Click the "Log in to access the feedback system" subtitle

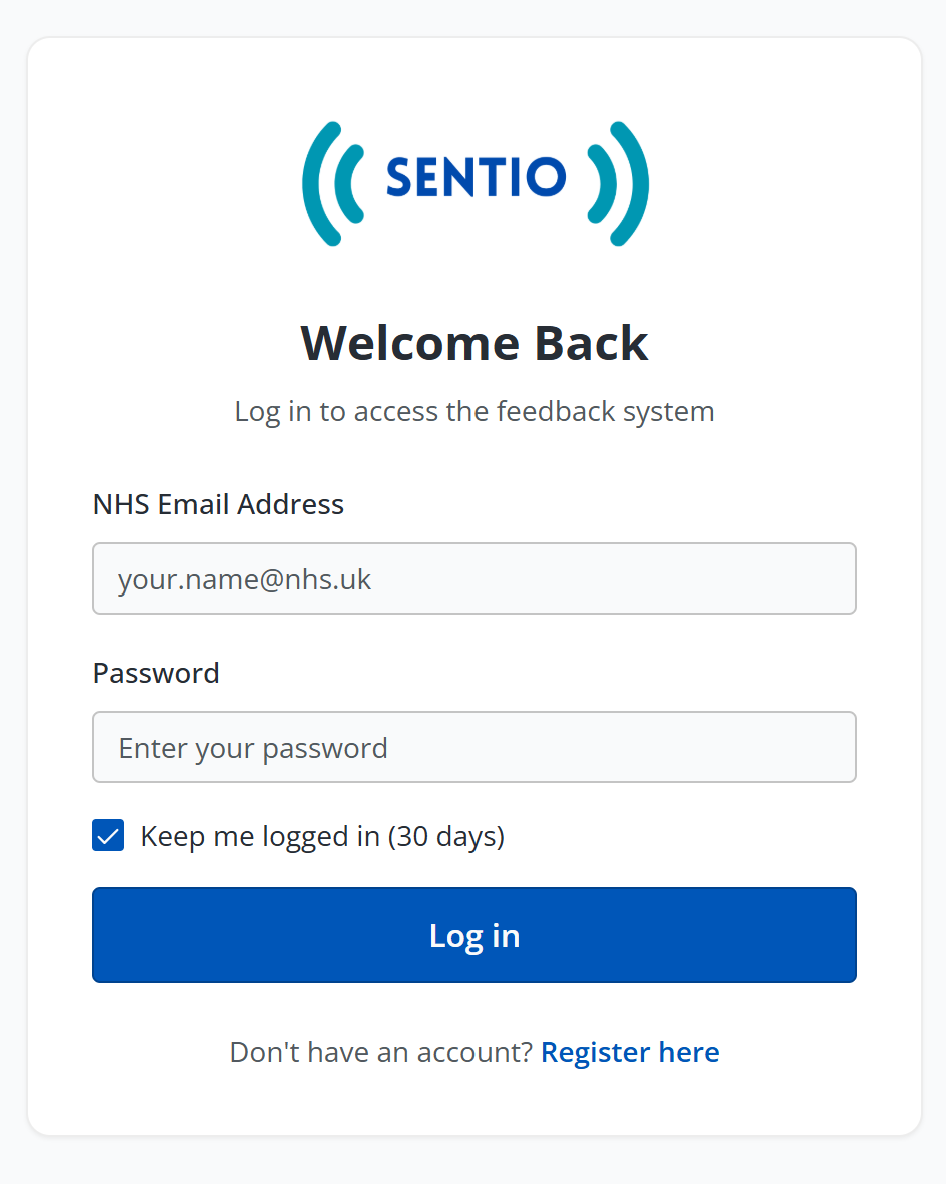(474, 411)
